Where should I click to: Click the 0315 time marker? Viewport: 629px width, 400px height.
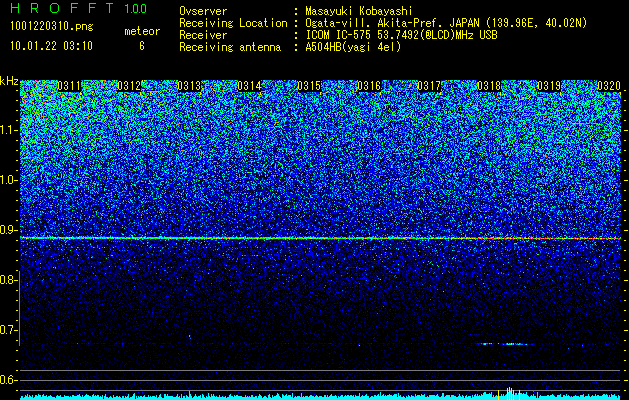coord(309,86)
